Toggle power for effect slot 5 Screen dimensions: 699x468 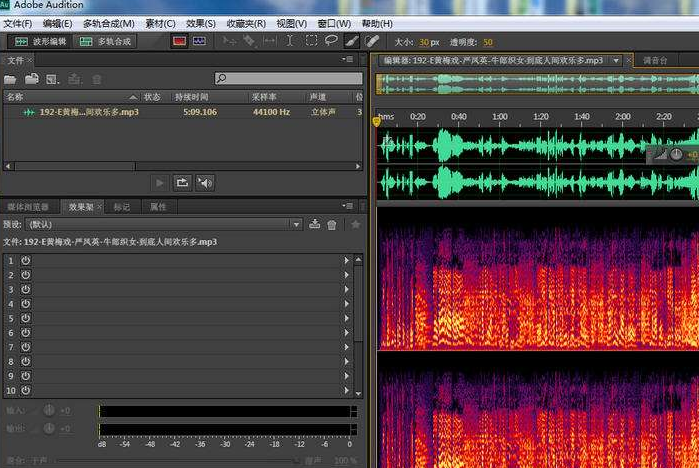point(26,318)
